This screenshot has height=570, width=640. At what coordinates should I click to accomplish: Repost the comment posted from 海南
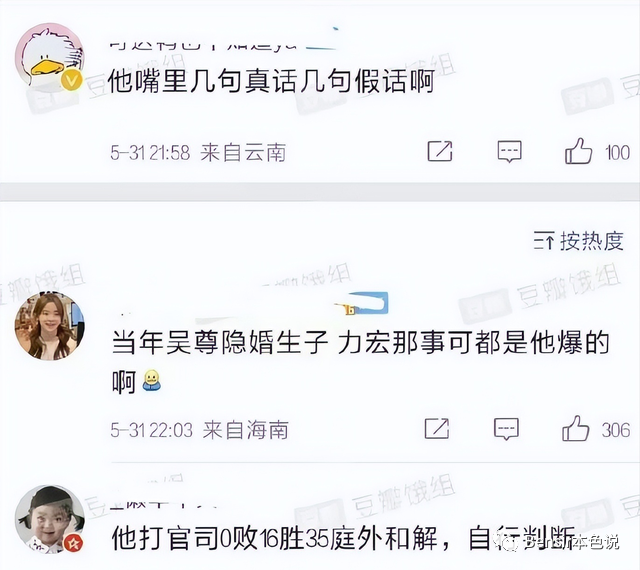point(437,429)
